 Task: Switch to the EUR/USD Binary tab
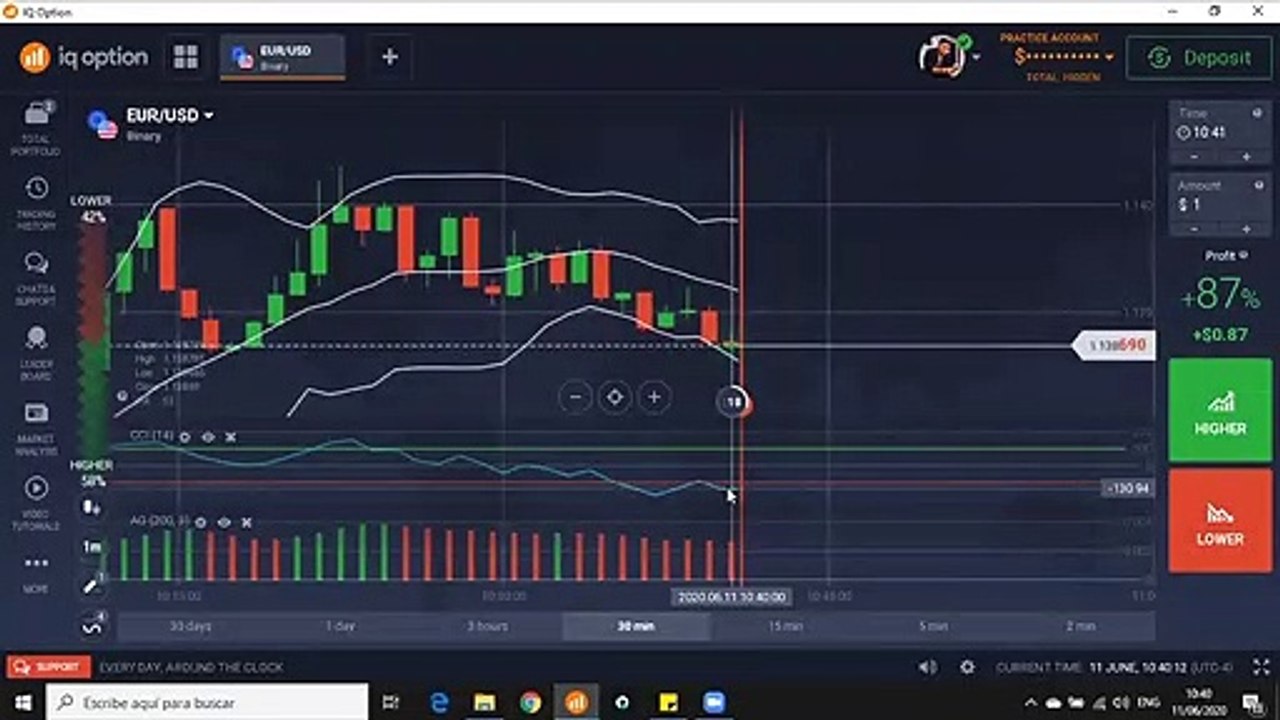click(x=283, y=57)
